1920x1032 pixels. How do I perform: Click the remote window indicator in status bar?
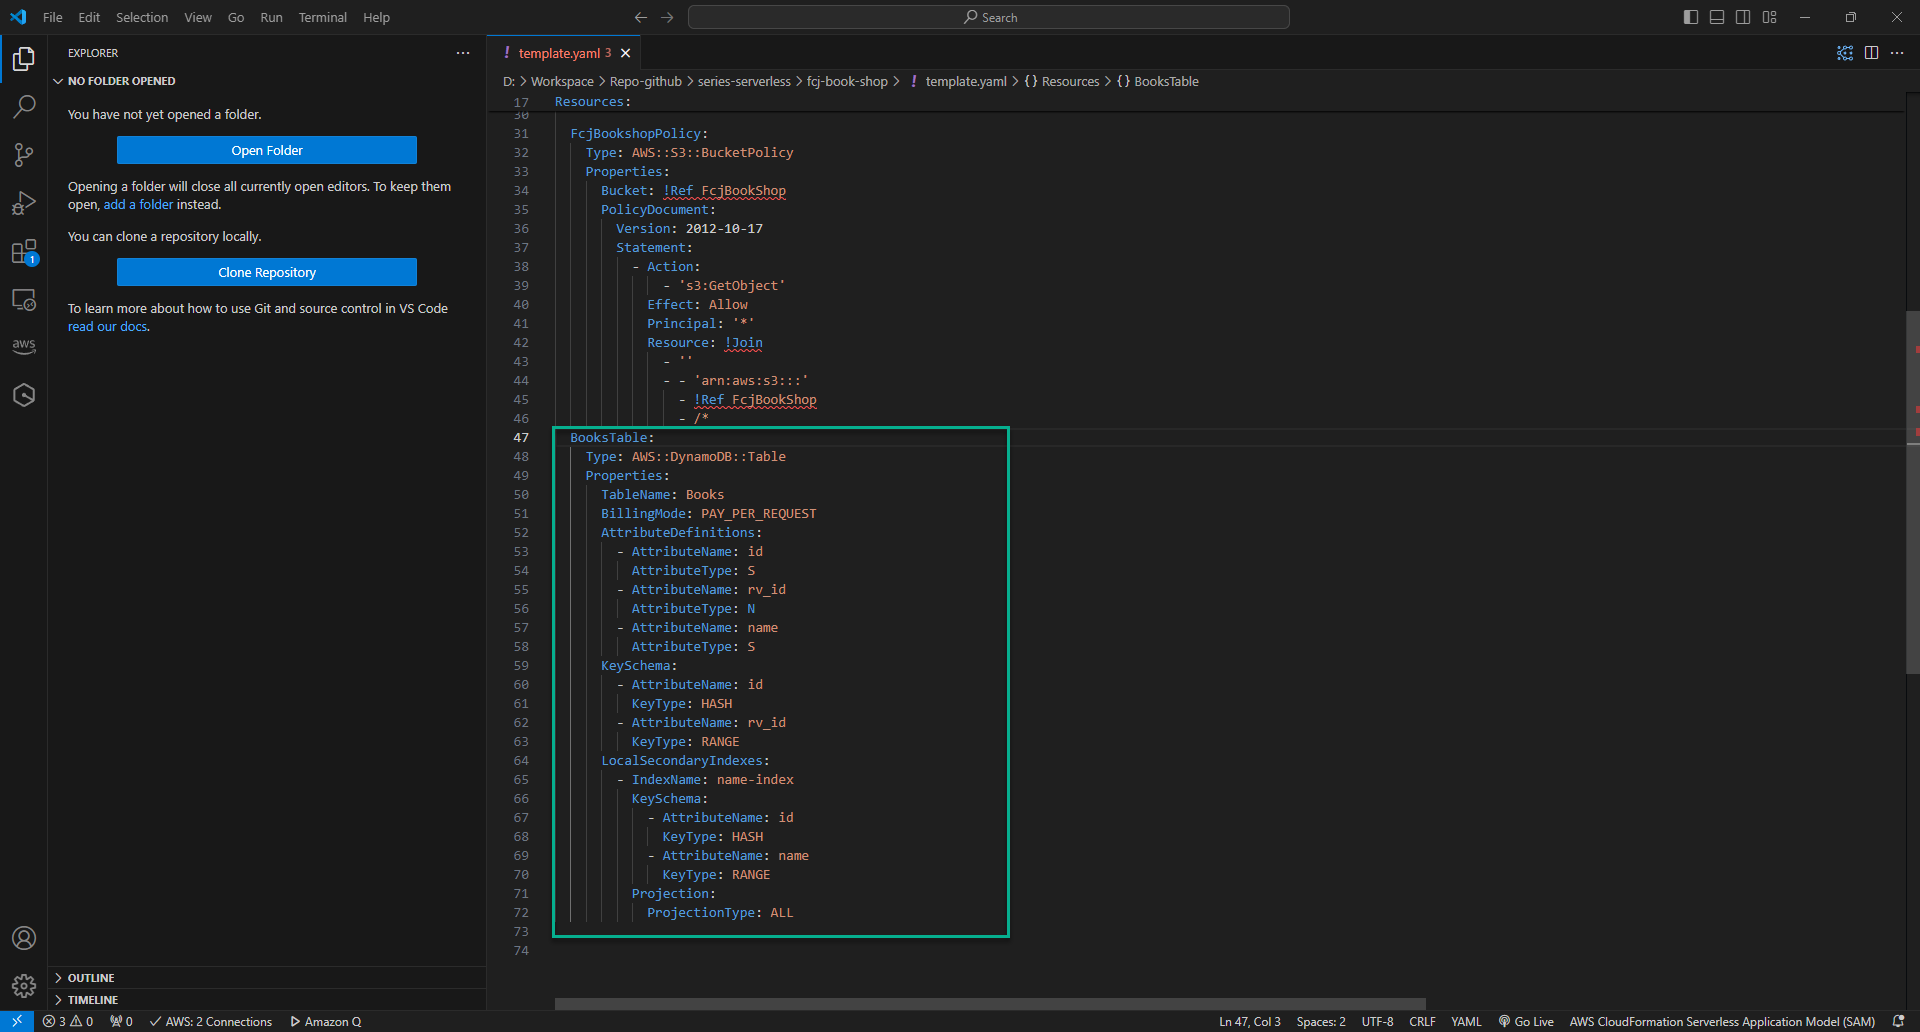tap(17, 1021)
